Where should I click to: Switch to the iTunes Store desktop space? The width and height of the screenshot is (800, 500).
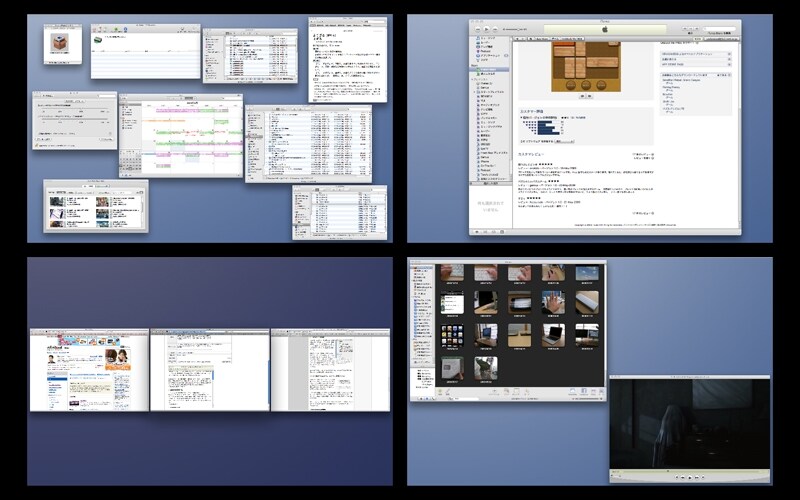click(x=603, y=127)
